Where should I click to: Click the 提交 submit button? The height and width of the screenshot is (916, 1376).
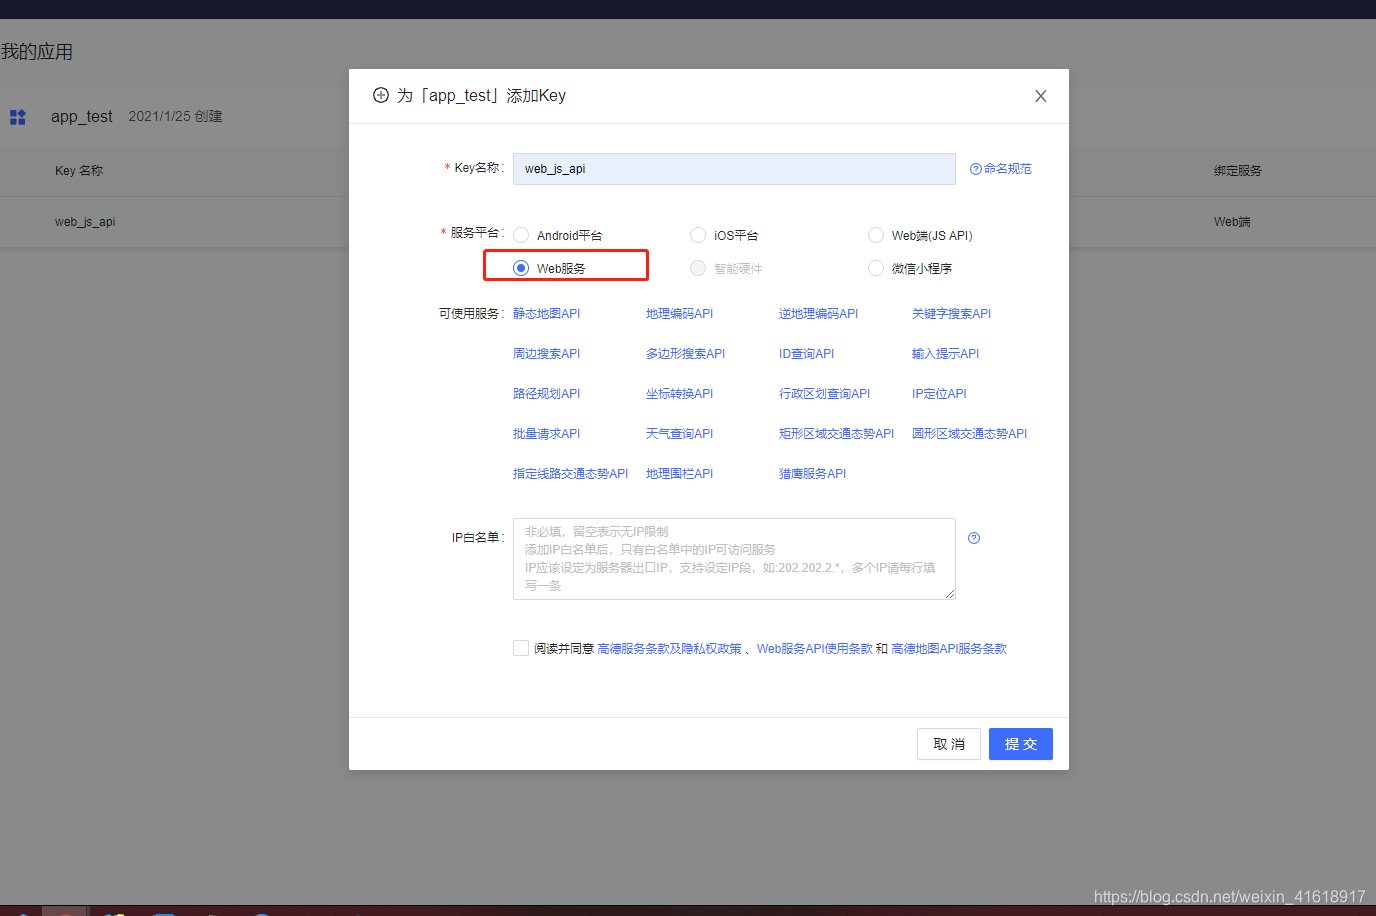pos(1020,744)
